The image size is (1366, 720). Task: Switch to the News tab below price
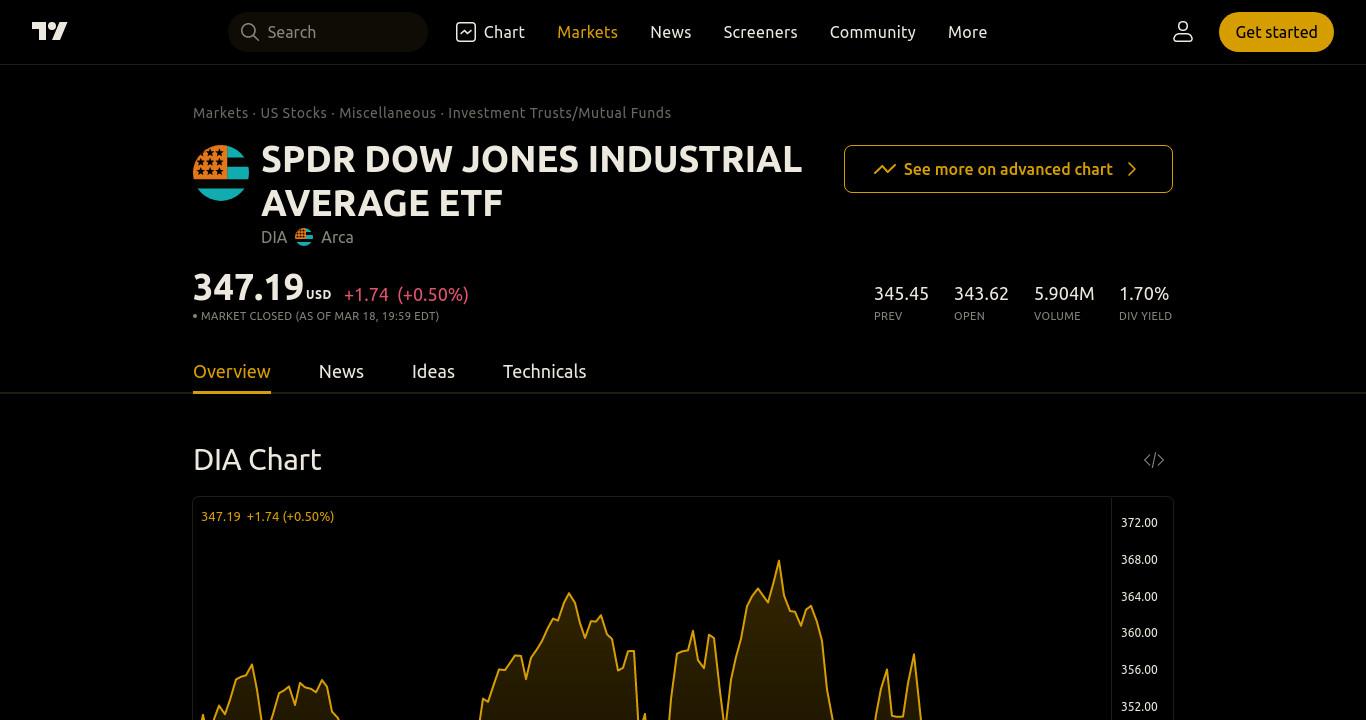(x=341, y=371)
